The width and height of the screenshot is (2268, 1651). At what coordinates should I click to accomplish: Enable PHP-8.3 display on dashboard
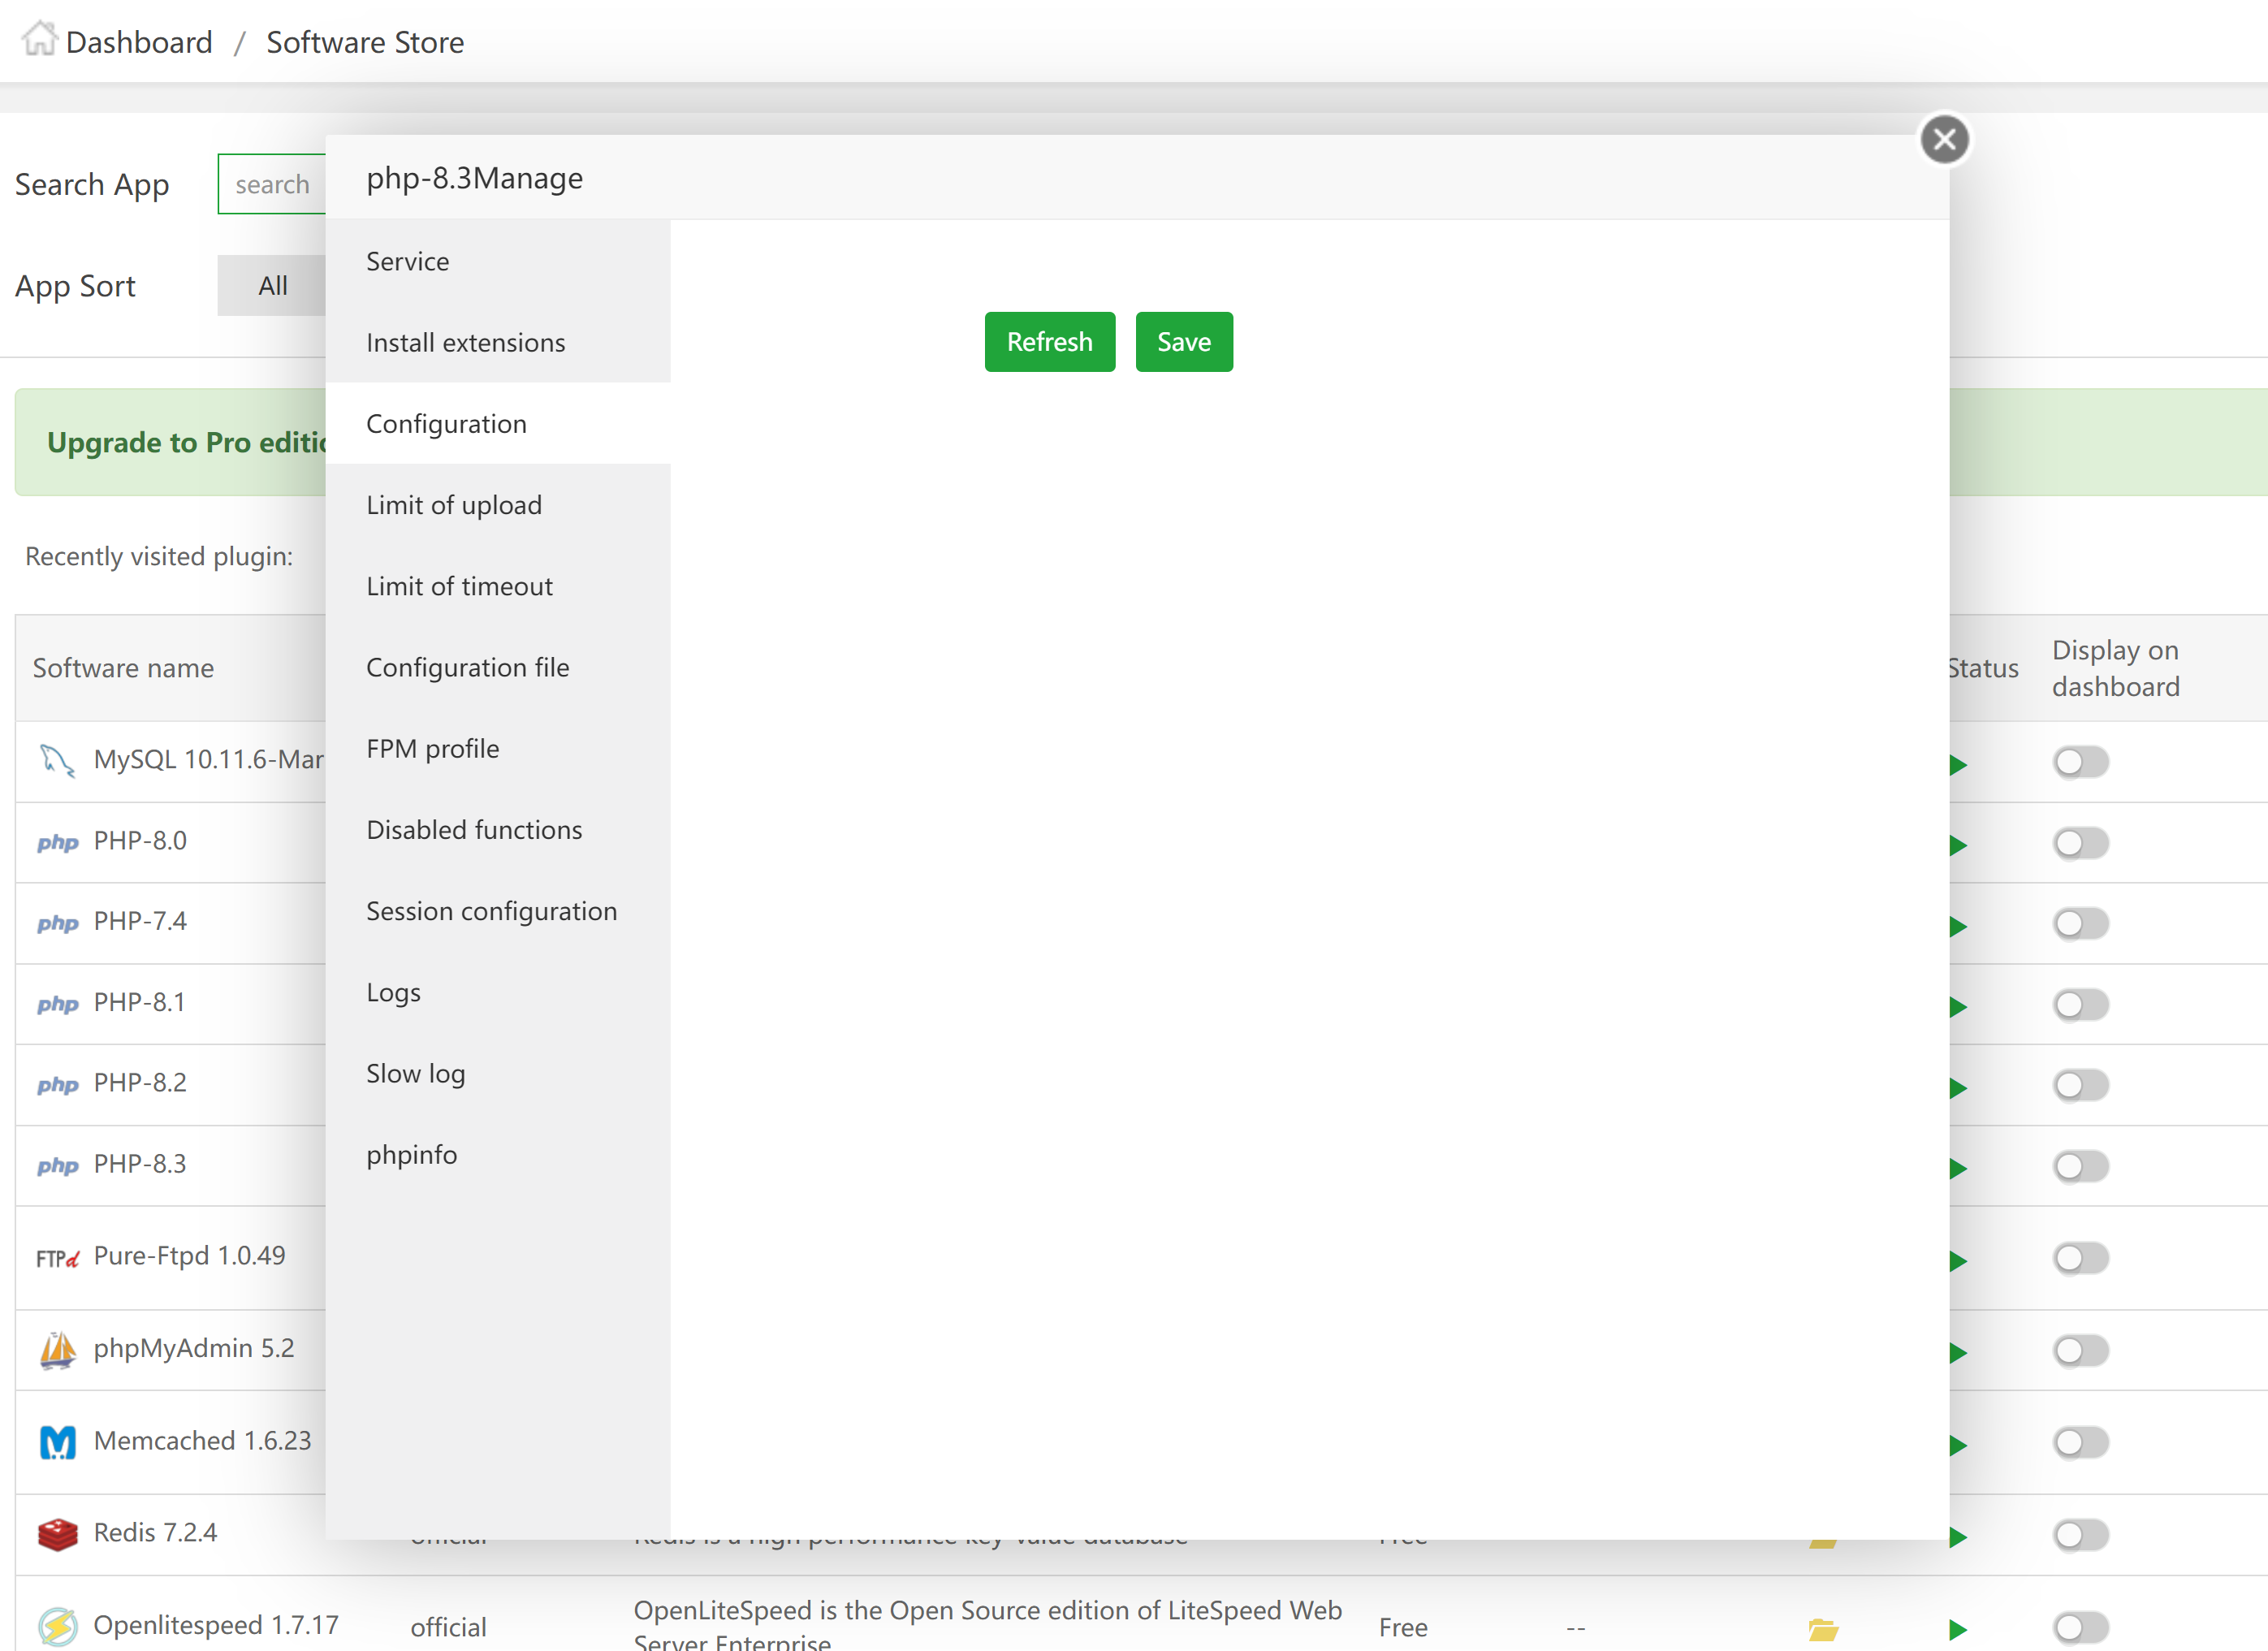point(2080,1166)
